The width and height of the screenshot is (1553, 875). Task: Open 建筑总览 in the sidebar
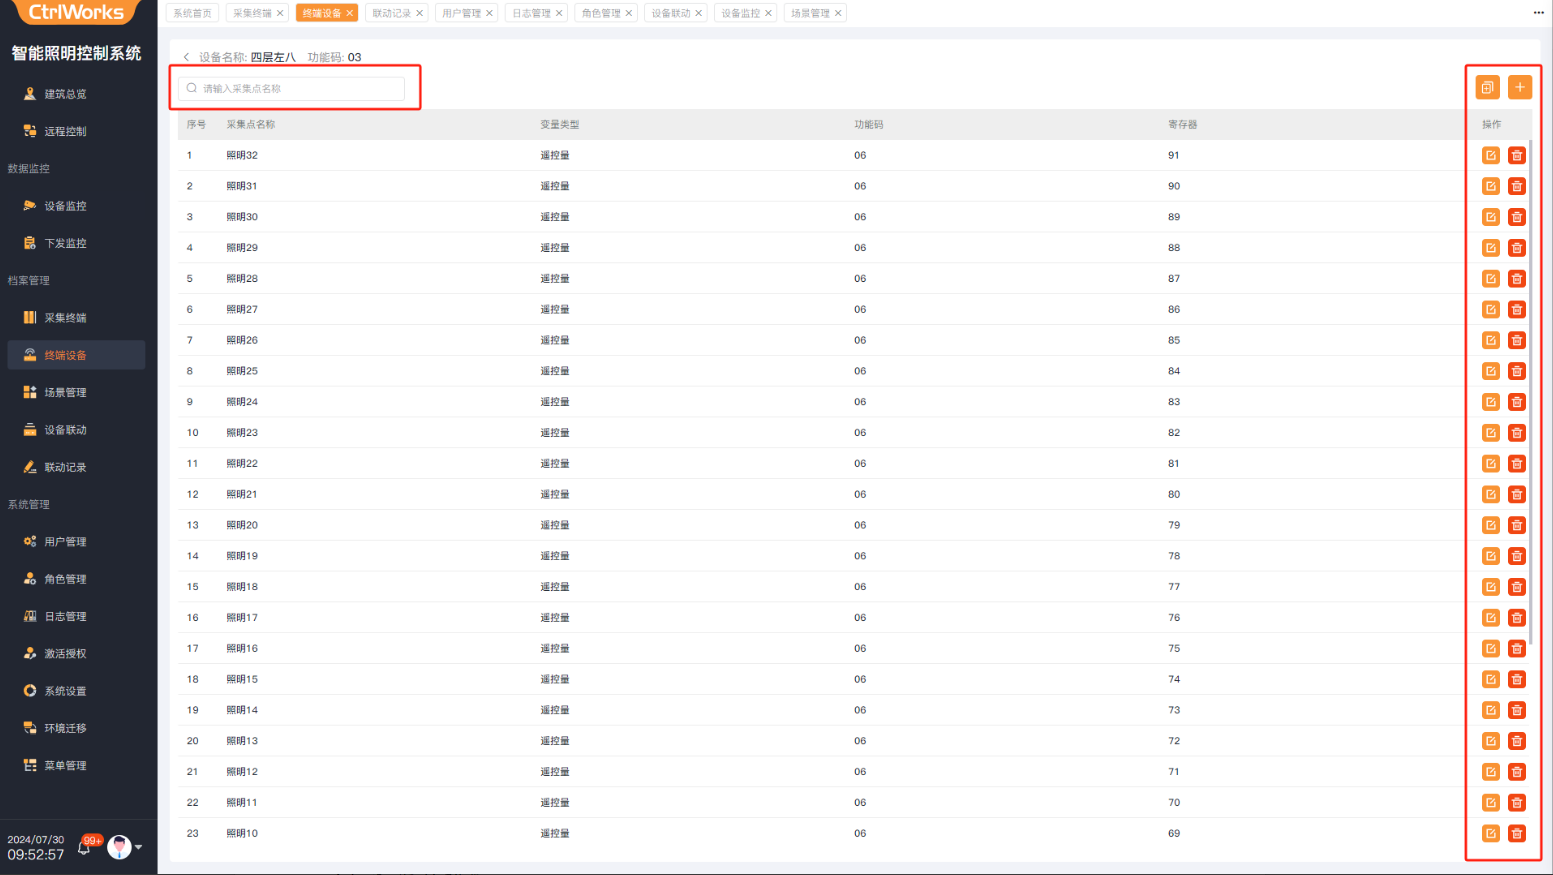[65, 94]
